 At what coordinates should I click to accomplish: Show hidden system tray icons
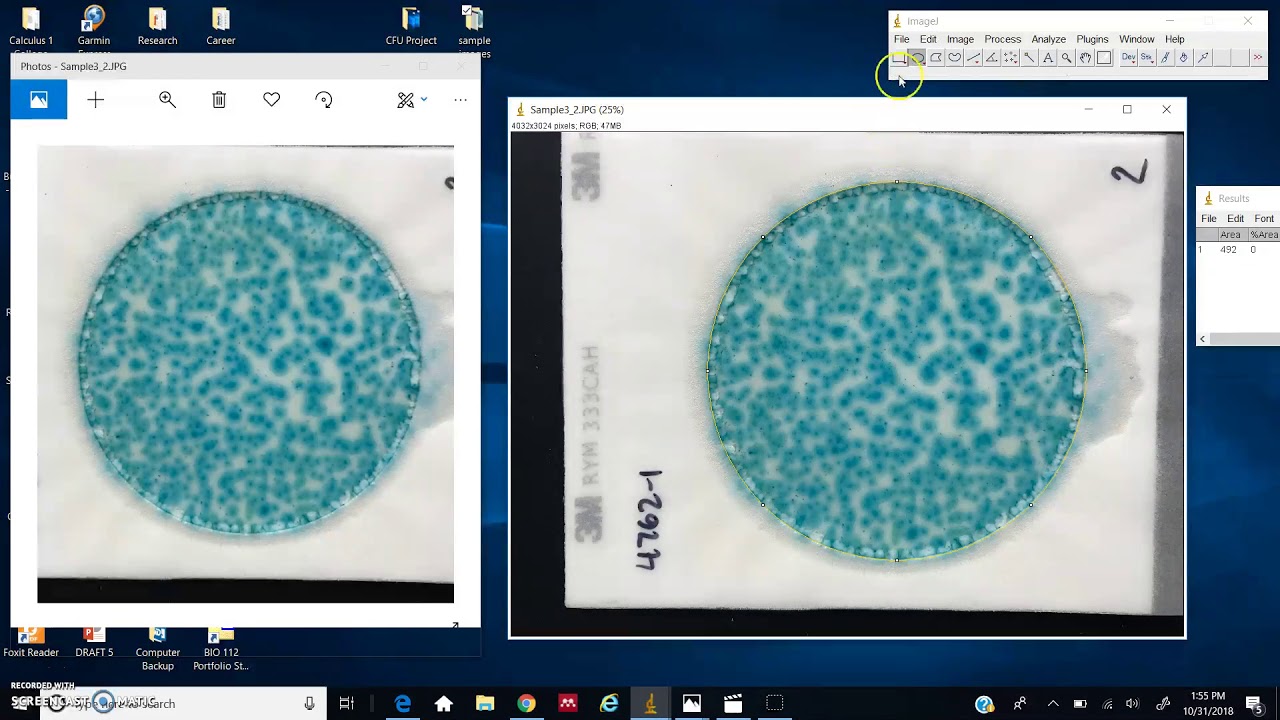pos(1052,703)
